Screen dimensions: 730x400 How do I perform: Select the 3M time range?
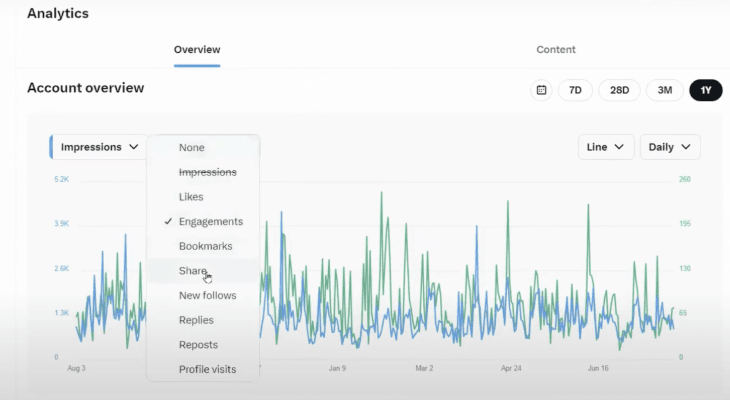(664, 90)
